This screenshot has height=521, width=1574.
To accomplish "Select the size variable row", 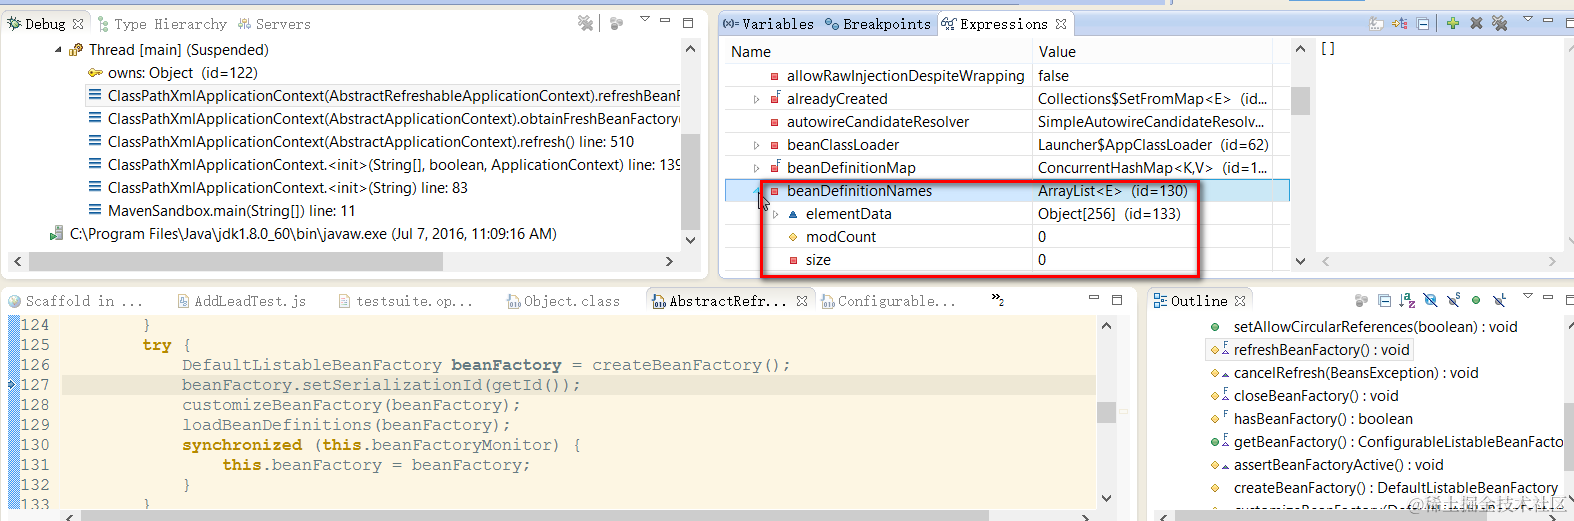I will [1007, 260].
